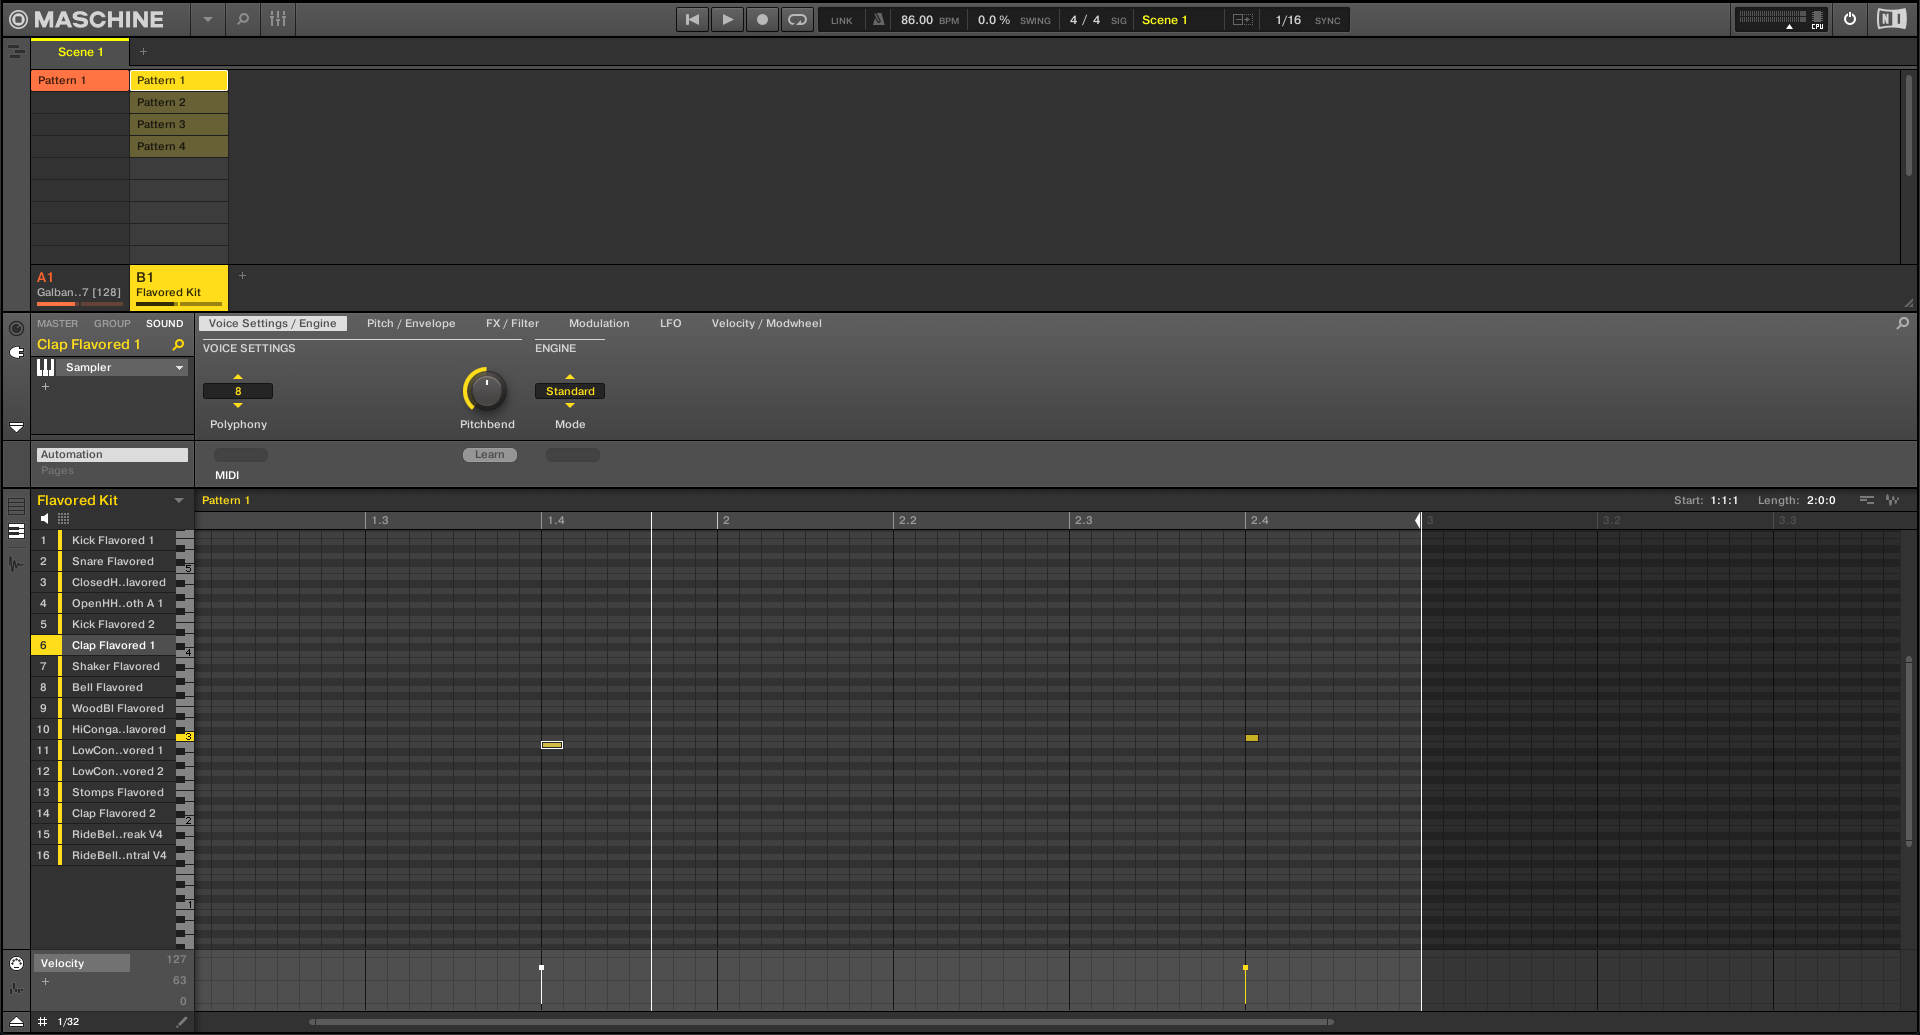Select the Shaker Flavored sound slot
The width and height of the screenshot is (1920, 1035).
tap(116, 667)
